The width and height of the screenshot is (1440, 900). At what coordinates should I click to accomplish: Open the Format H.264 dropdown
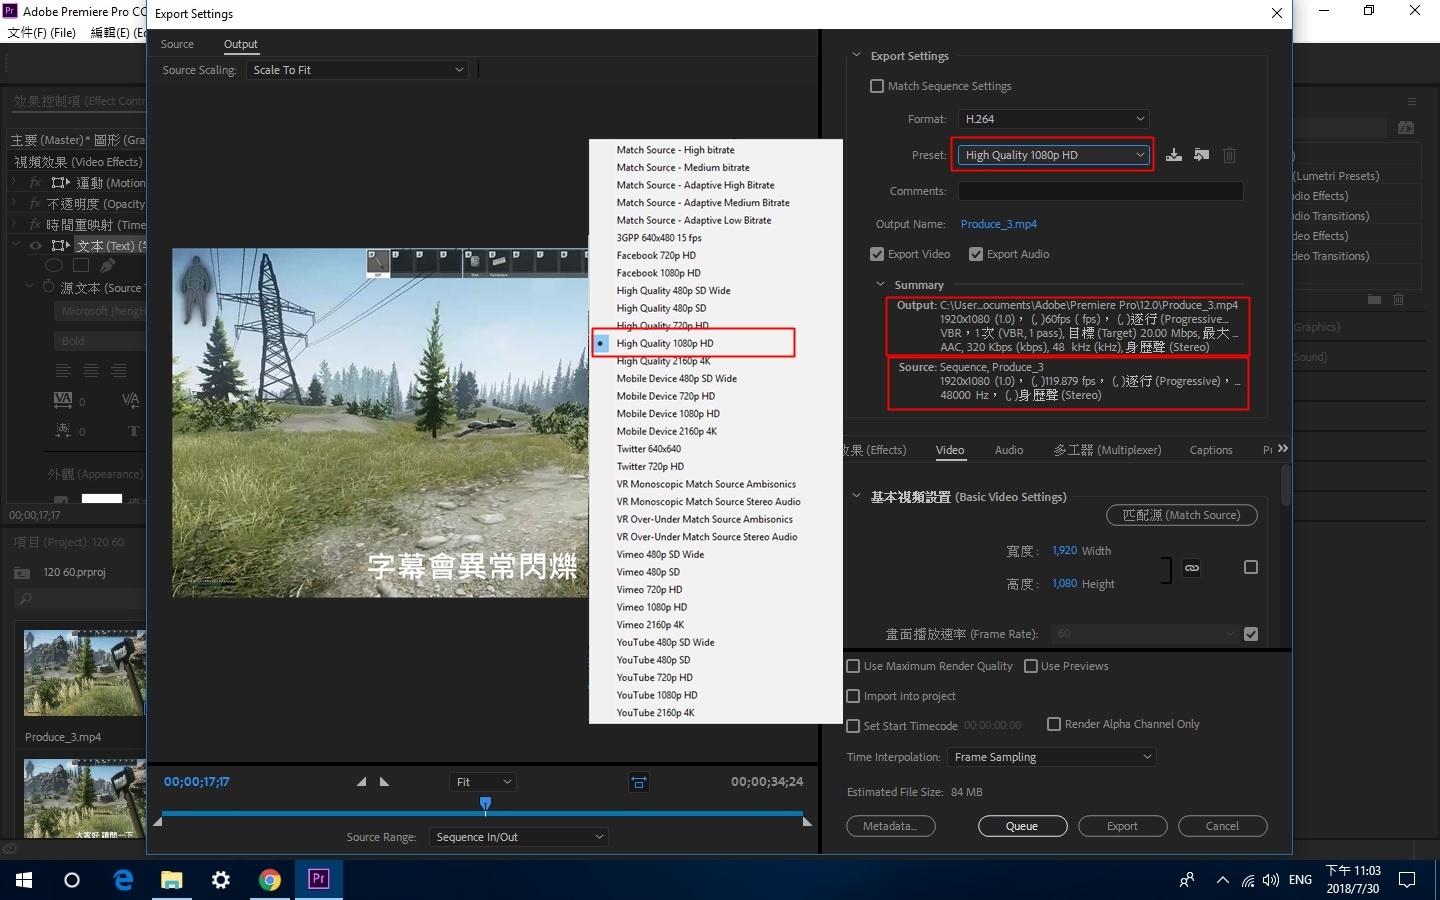pos(1054,119)
